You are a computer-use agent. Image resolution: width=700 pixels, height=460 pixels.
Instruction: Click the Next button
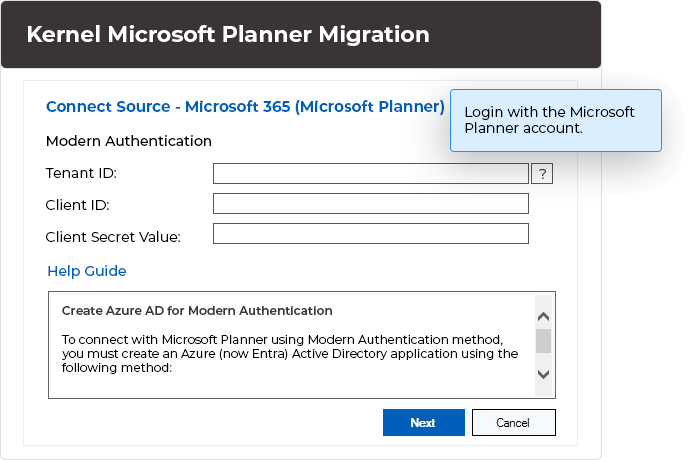point(424,422)
